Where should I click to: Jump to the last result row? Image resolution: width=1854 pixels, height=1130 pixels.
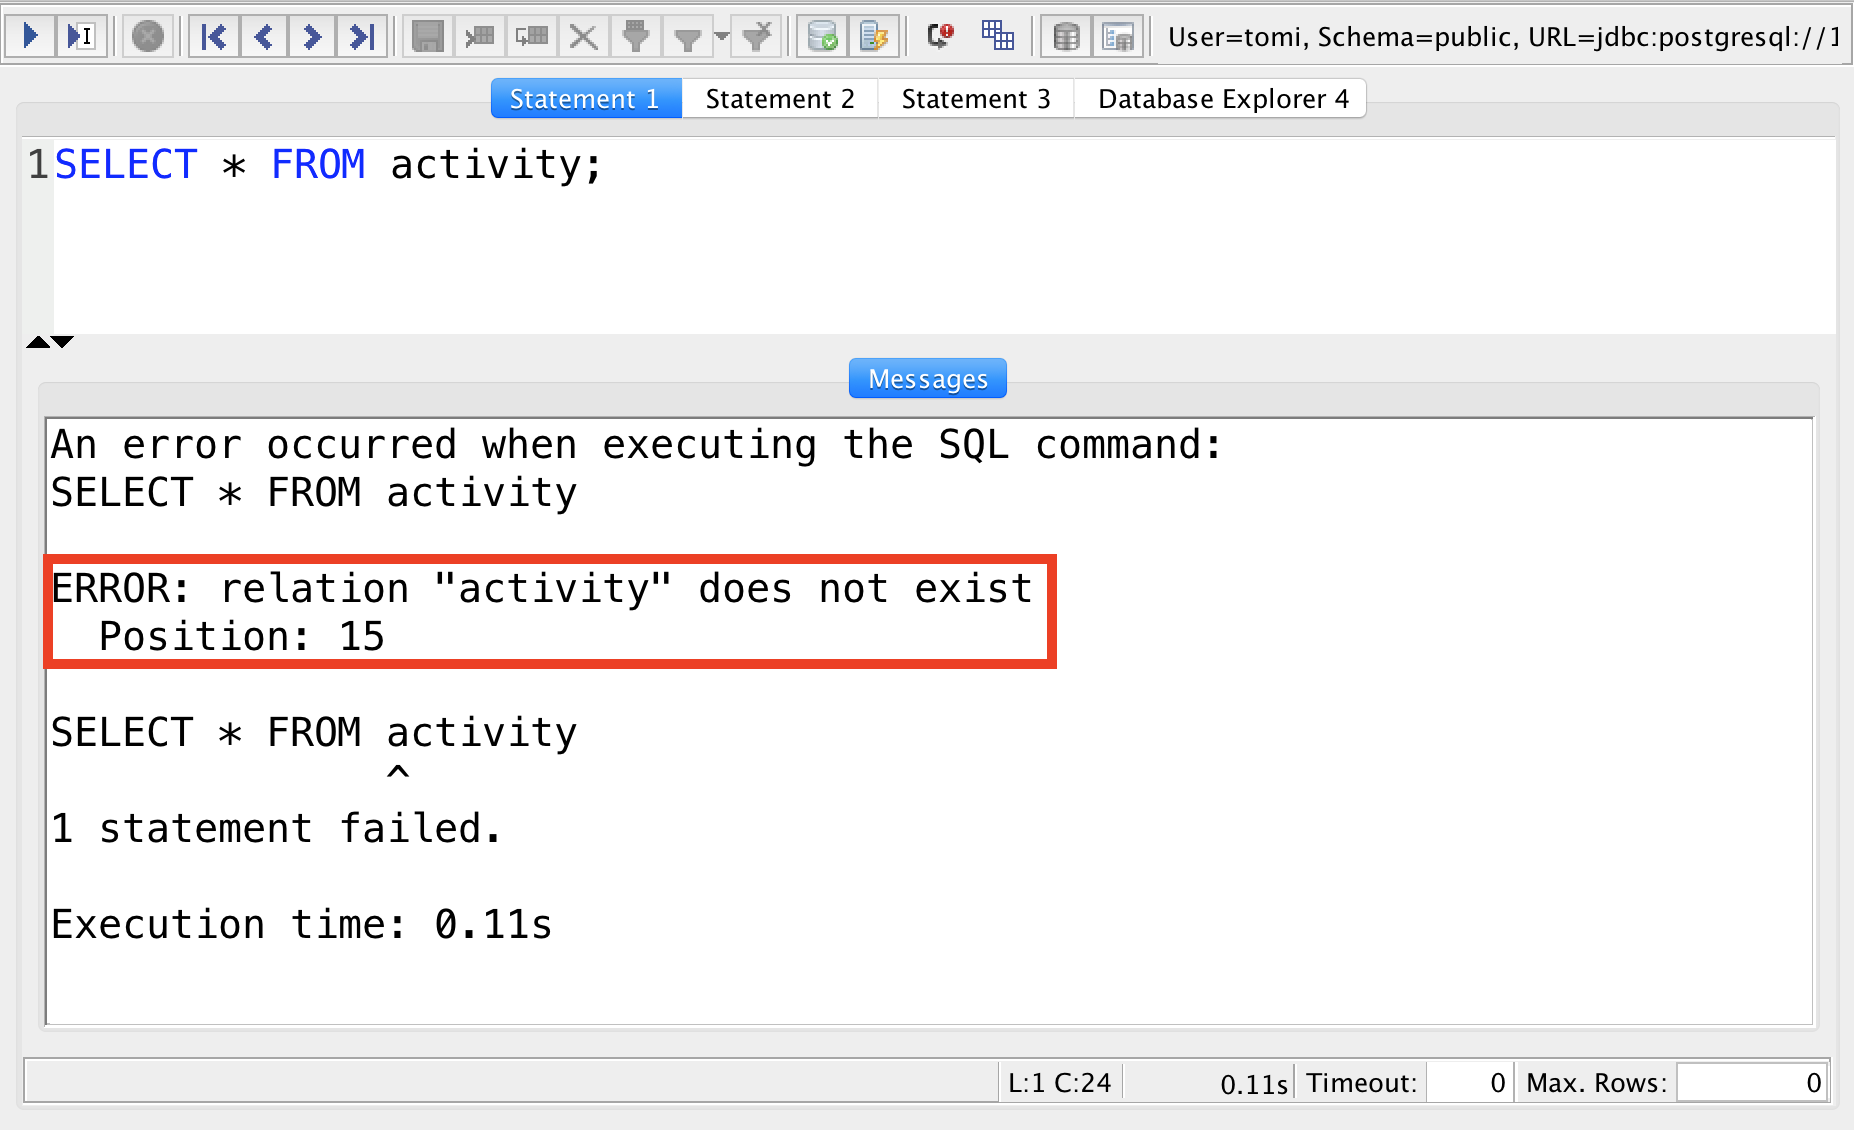362,35
